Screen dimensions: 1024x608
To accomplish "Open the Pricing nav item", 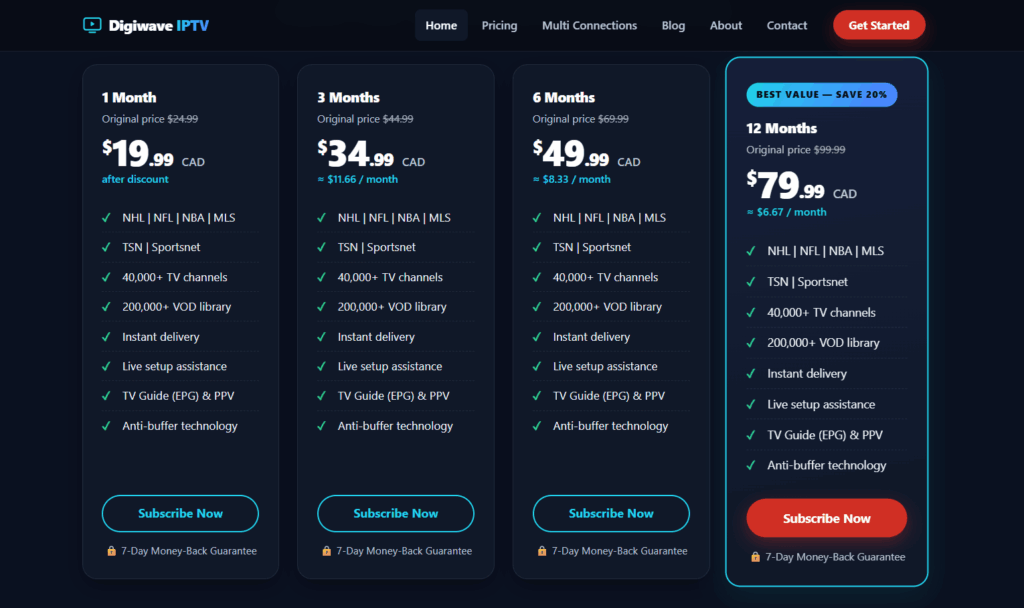I will pyautogui.click(x=500, y=25).
